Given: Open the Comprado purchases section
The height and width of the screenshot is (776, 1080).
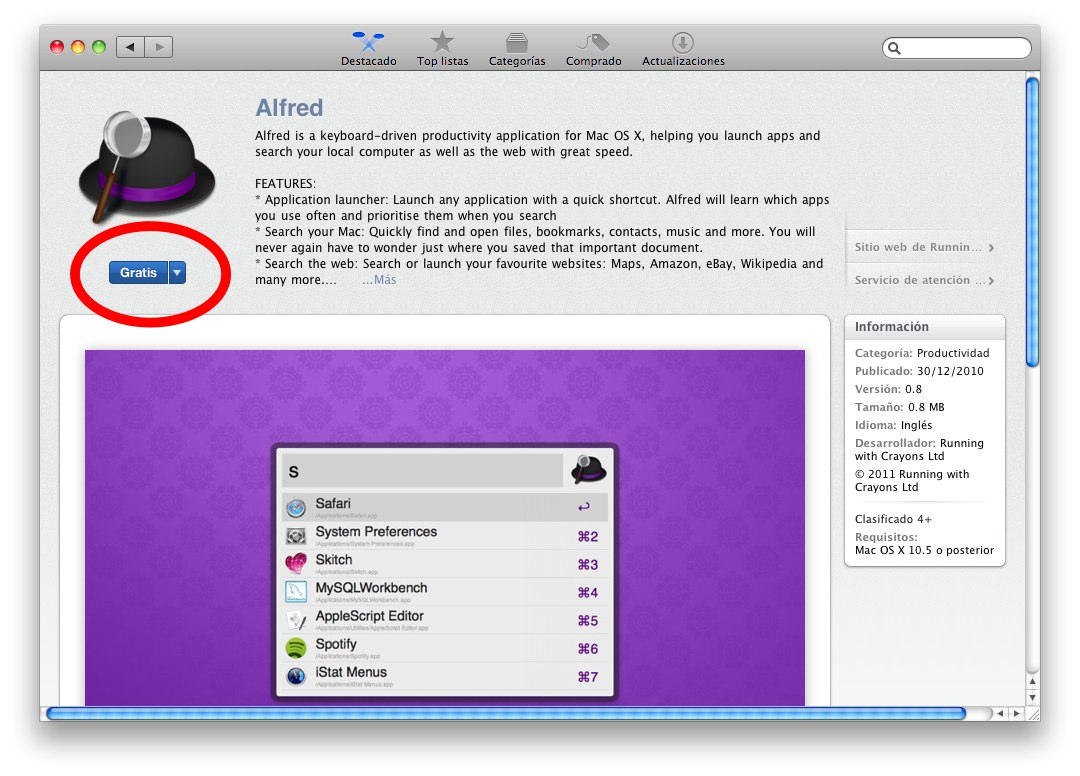Looking at the screenshot, I should (593, 48).
